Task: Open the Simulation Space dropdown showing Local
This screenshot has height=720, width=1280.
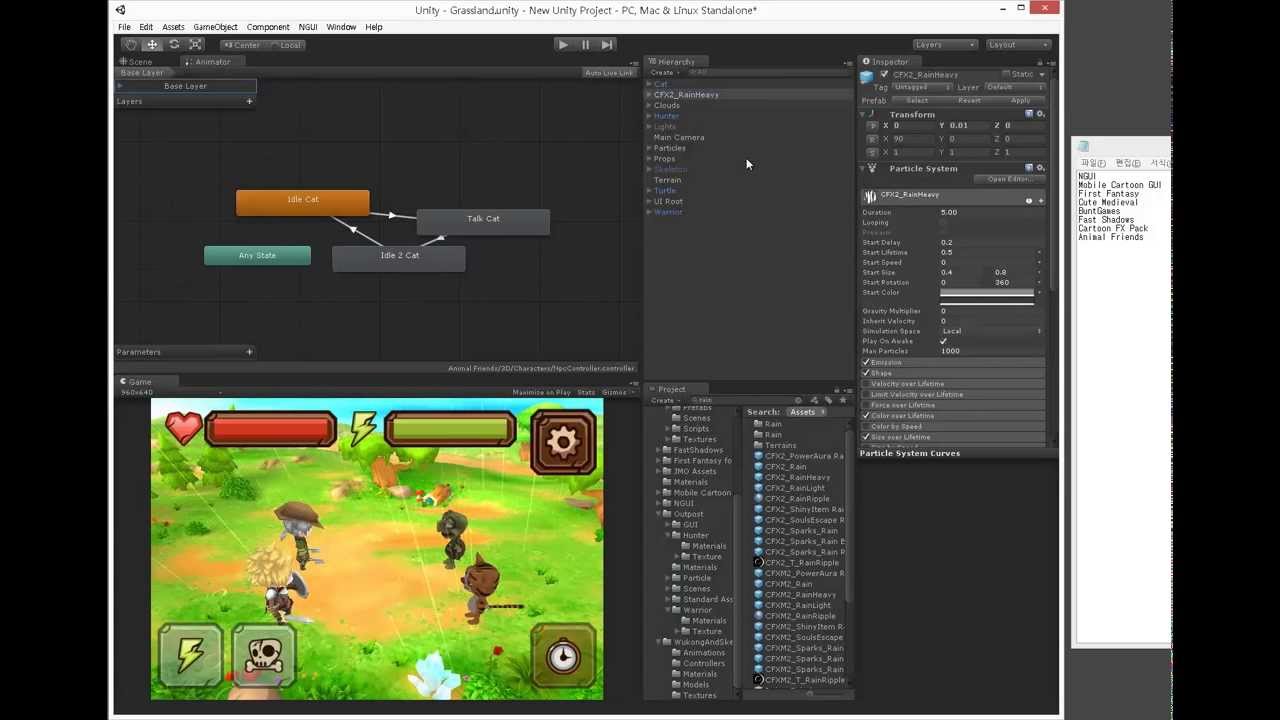Action: (x=990, y=331)
